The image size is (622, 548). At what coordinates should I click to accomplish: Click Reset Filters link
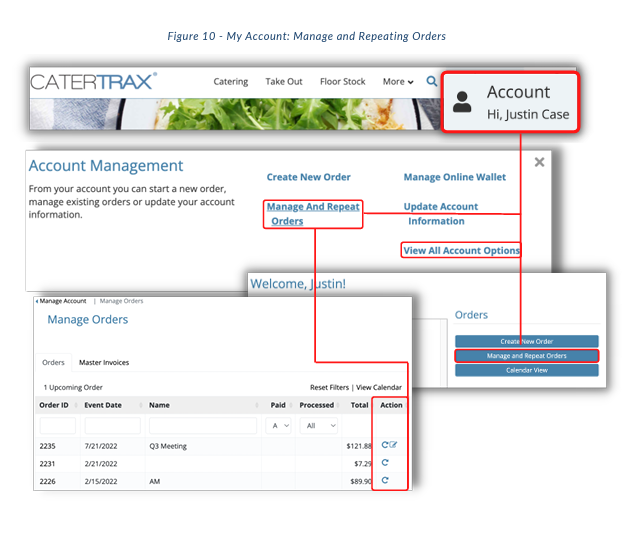click(329, 387)
